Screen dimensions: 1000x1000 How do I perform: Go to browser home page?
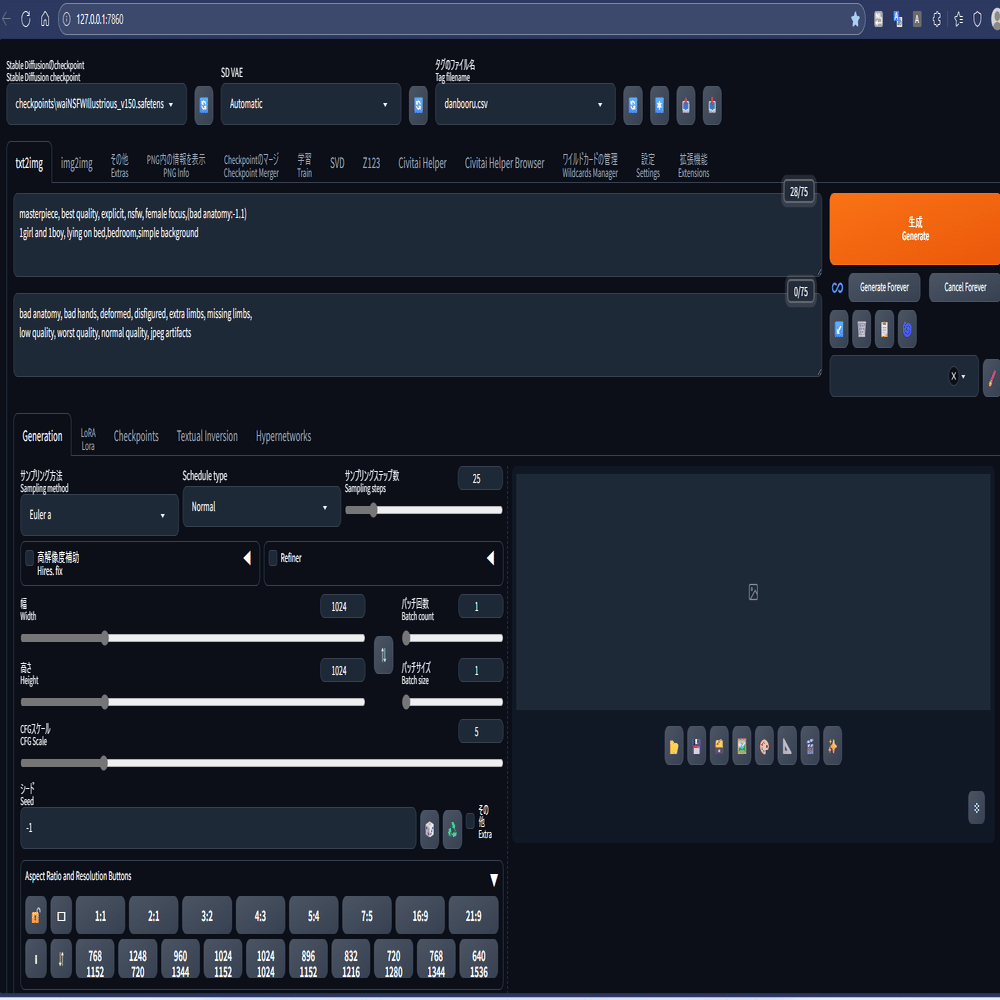pyautogui.click(x=45, y=20)
